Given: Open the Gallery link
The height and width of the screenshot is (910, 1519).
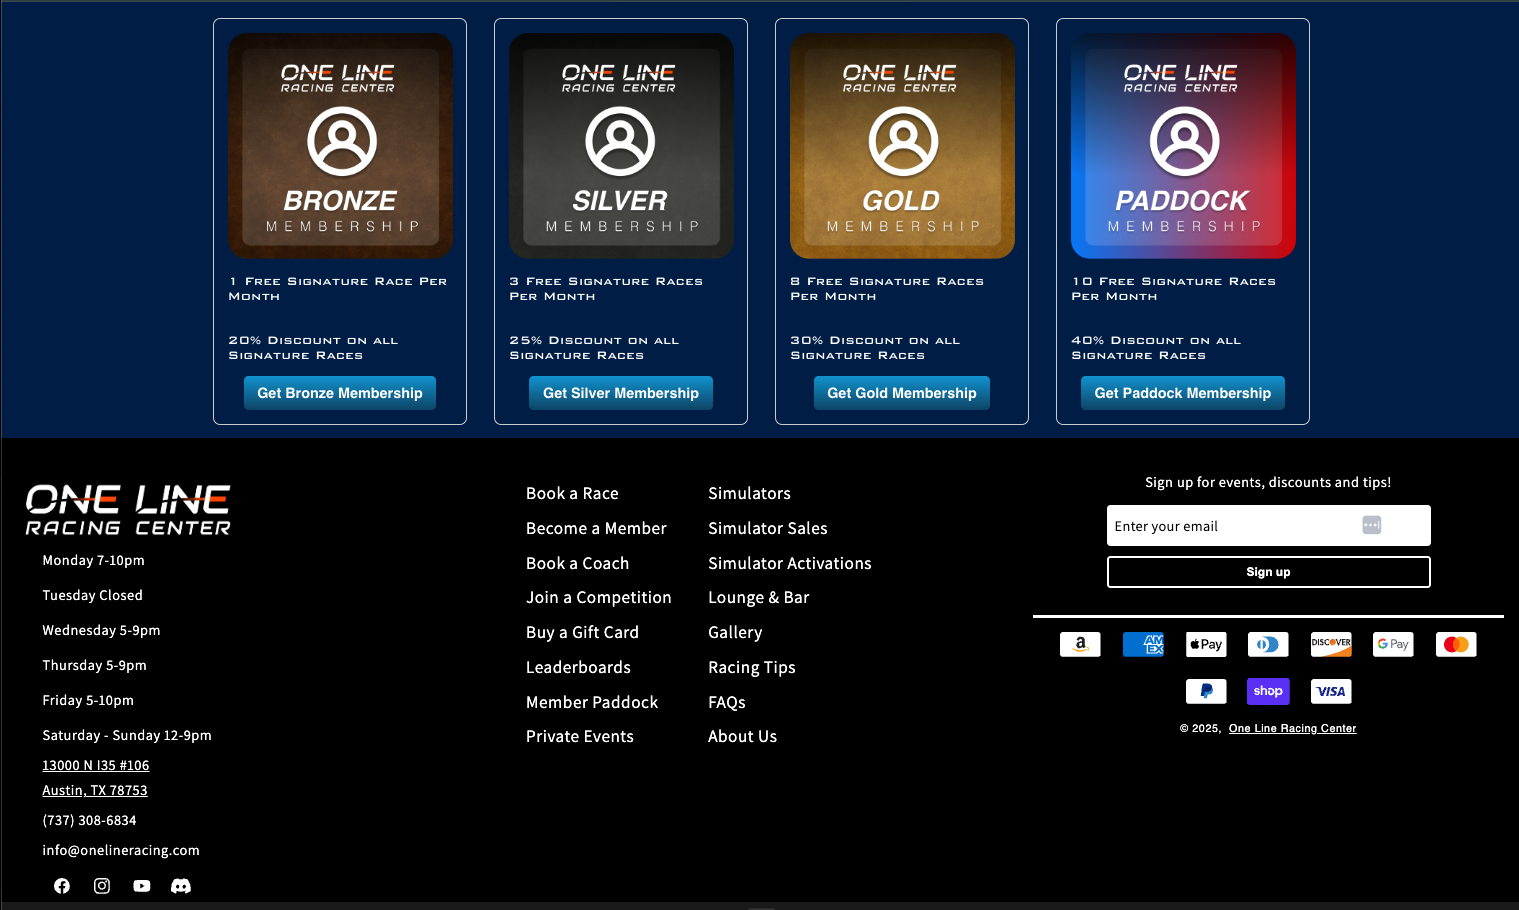Looking at the screenshot, I should tap(735, 632).
